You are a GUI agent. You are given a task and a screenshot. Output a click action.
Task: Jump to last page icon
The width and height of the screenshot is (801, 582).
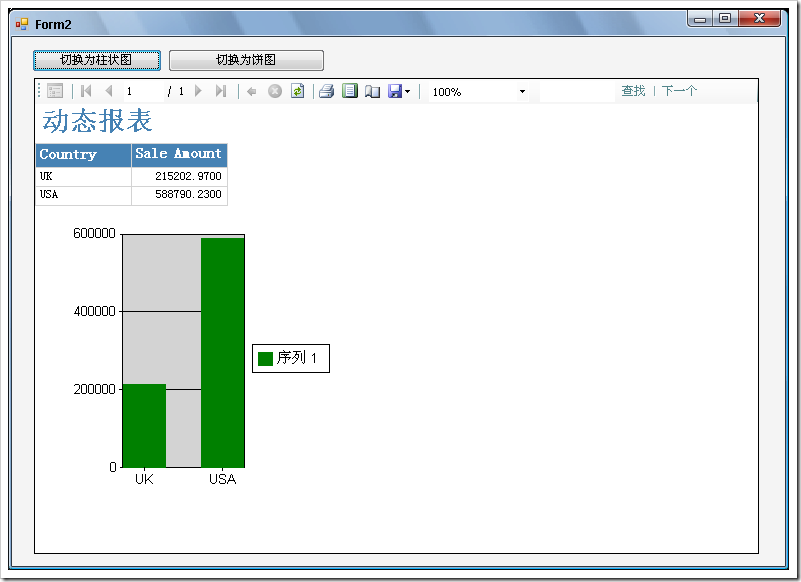[x=221, y=91]
